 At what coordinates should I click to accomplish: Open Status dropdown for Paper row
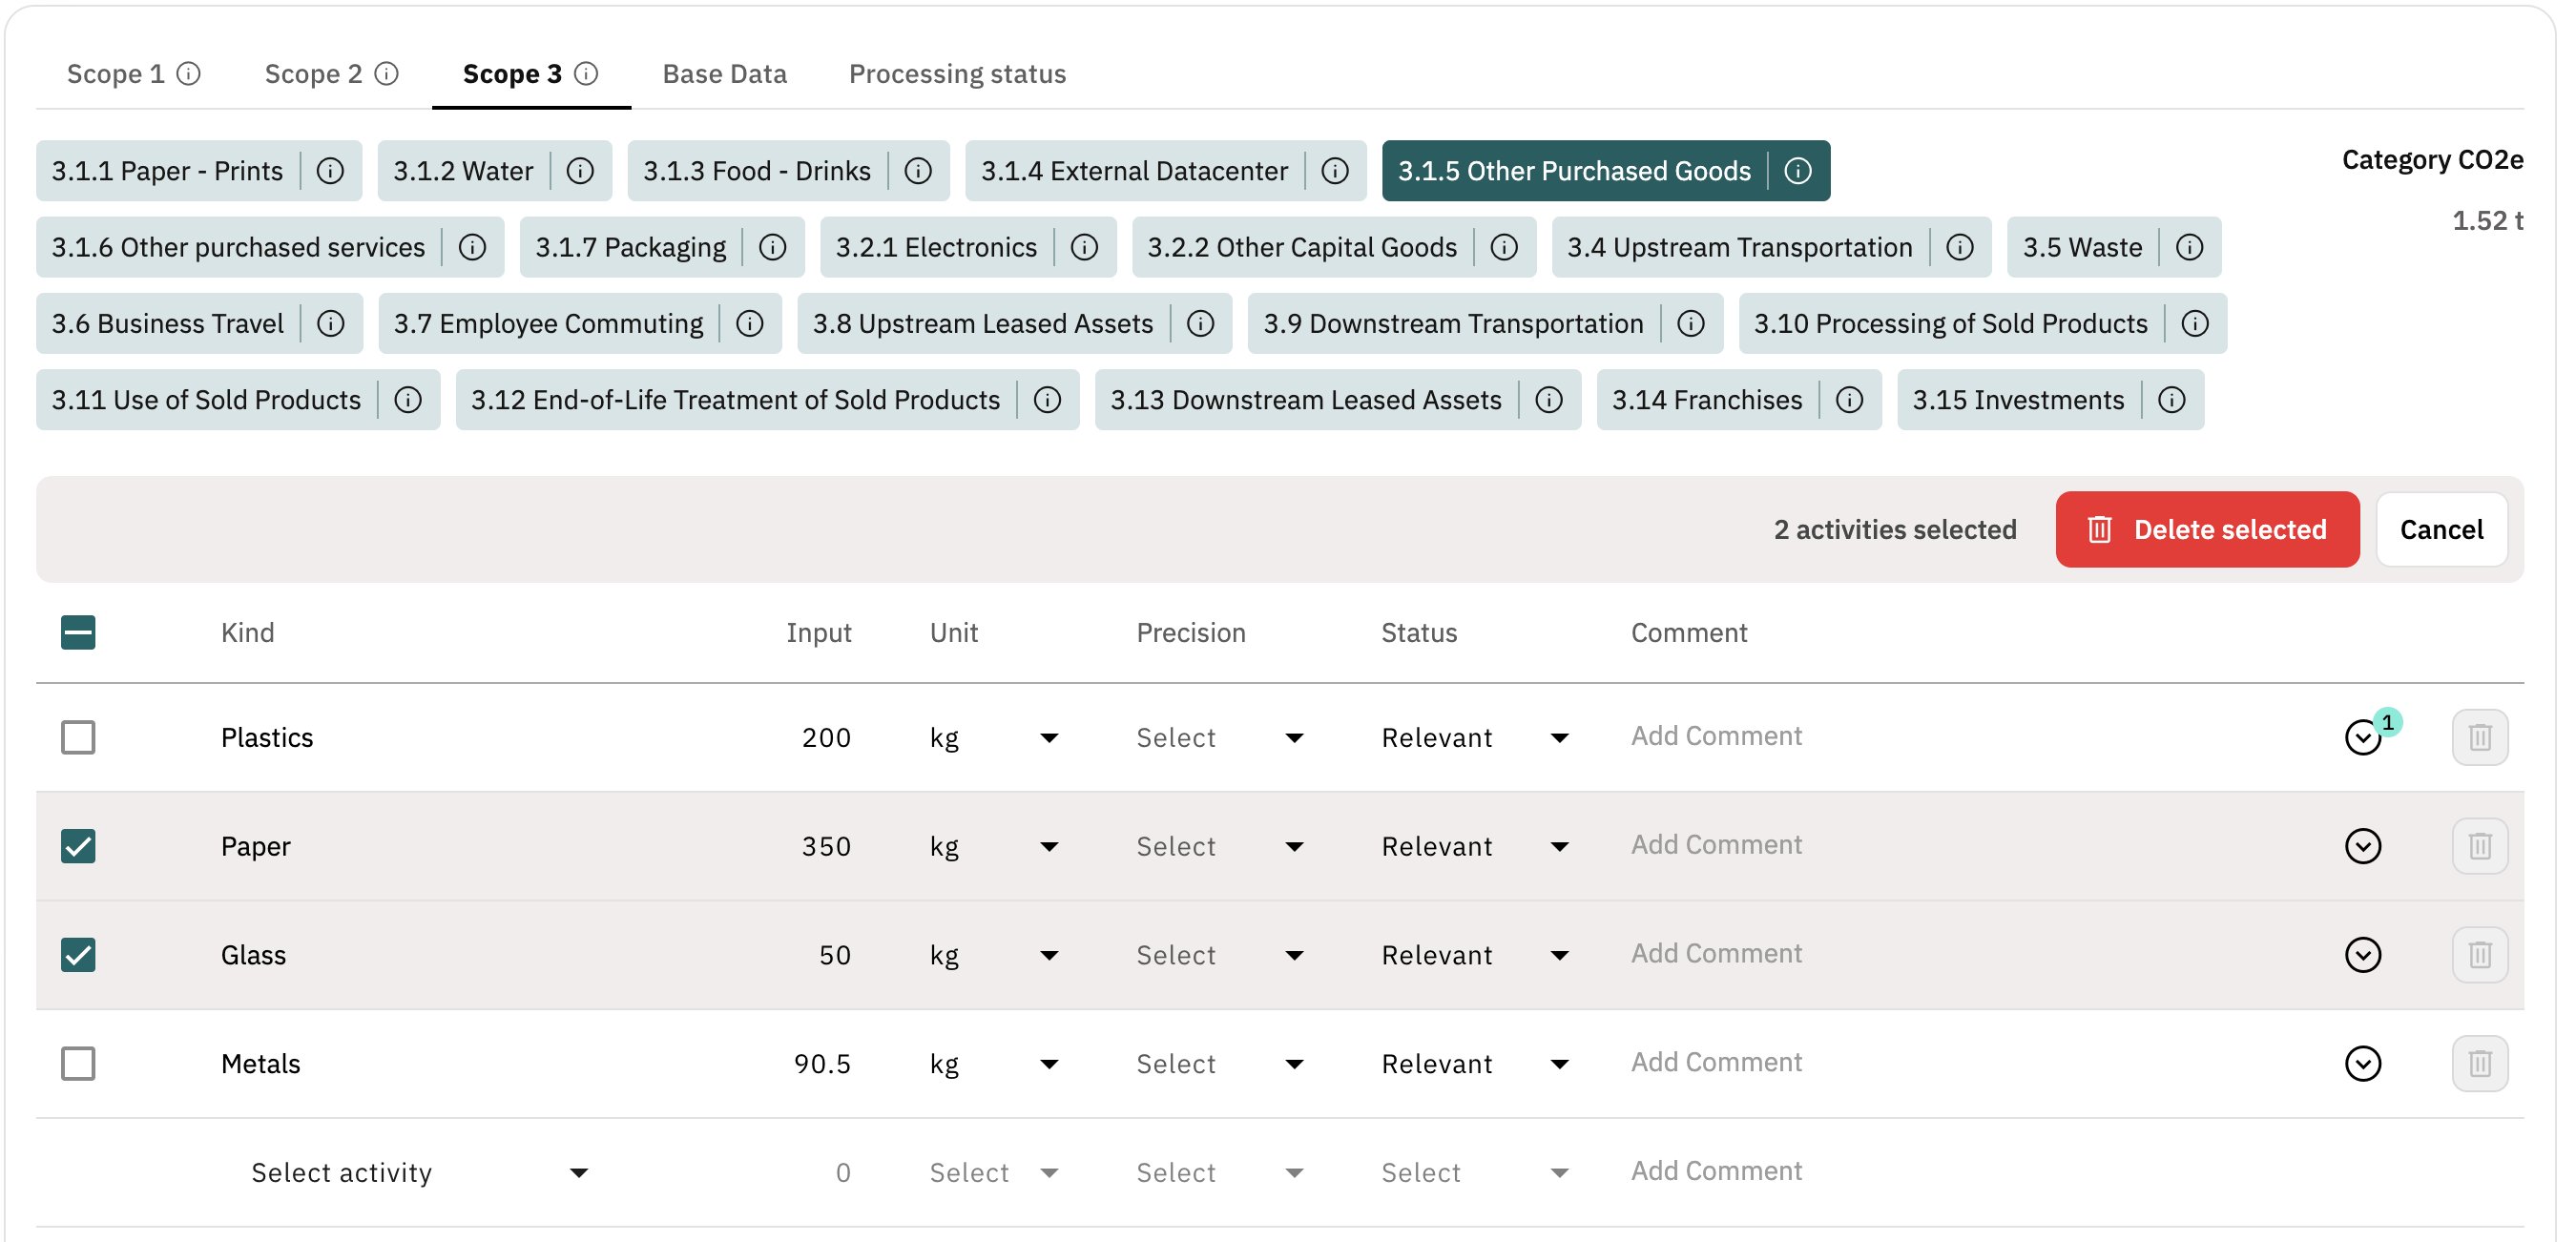point(1473,846)
